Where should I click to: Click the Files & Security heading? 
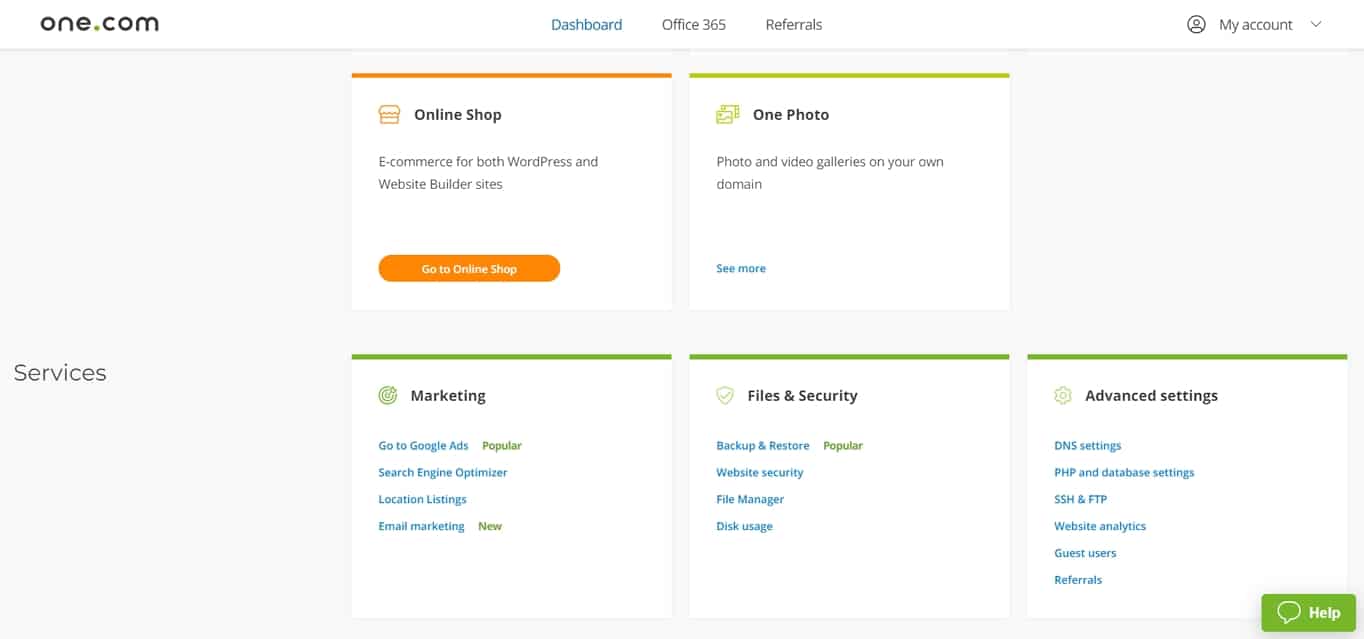(803, 396)
